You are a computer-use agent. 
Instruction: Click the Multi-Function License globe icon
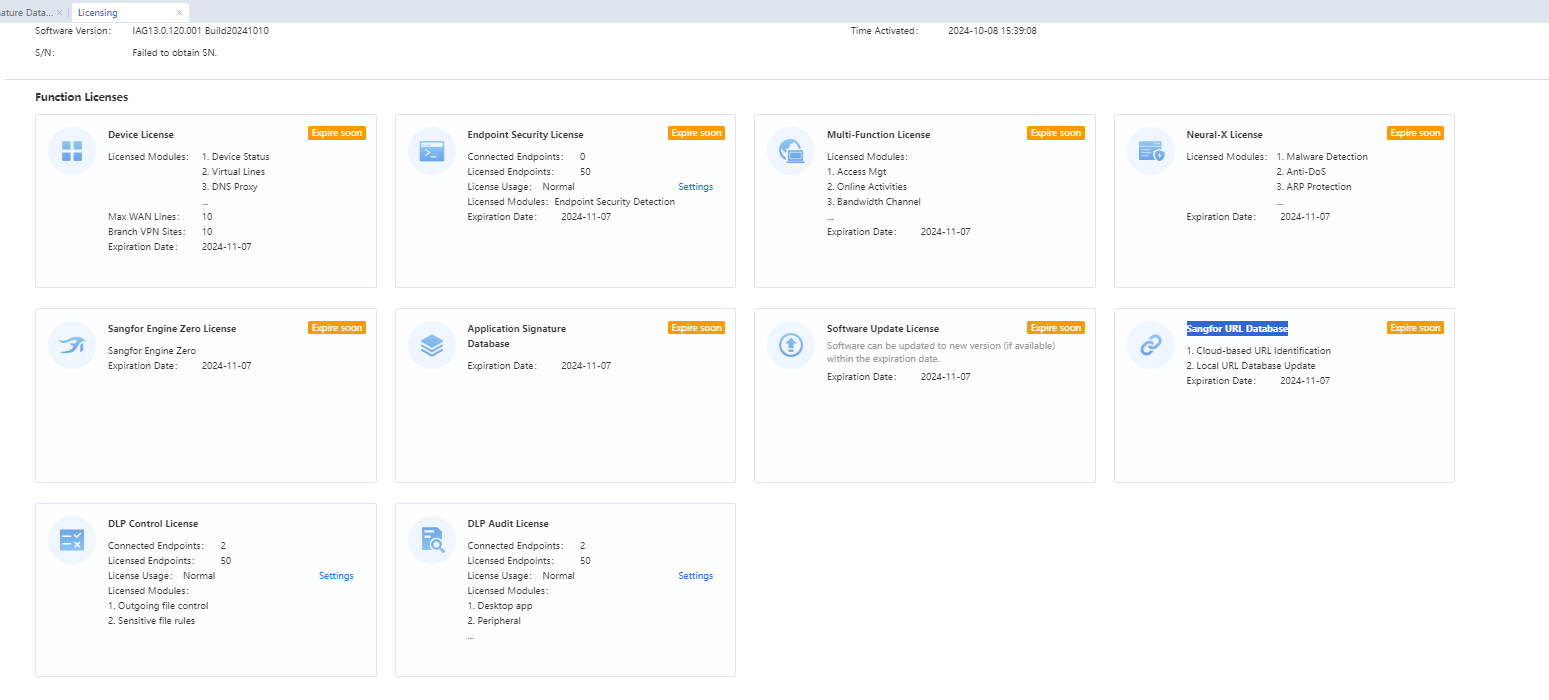point(791,151)
